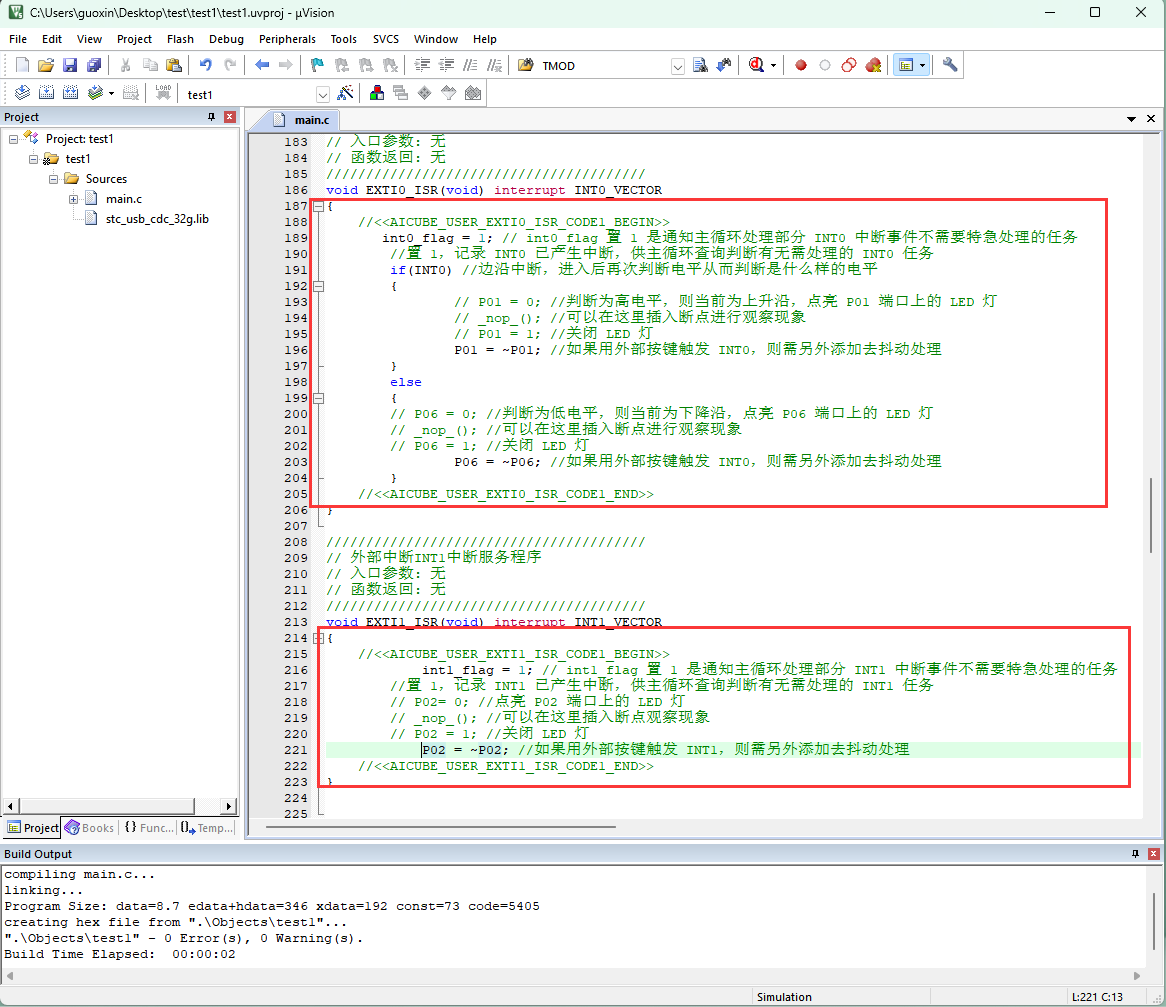Toggle auto-hide pin on Build Output panel
The image size is (1166, 1007).
(x=1135, y=854)
